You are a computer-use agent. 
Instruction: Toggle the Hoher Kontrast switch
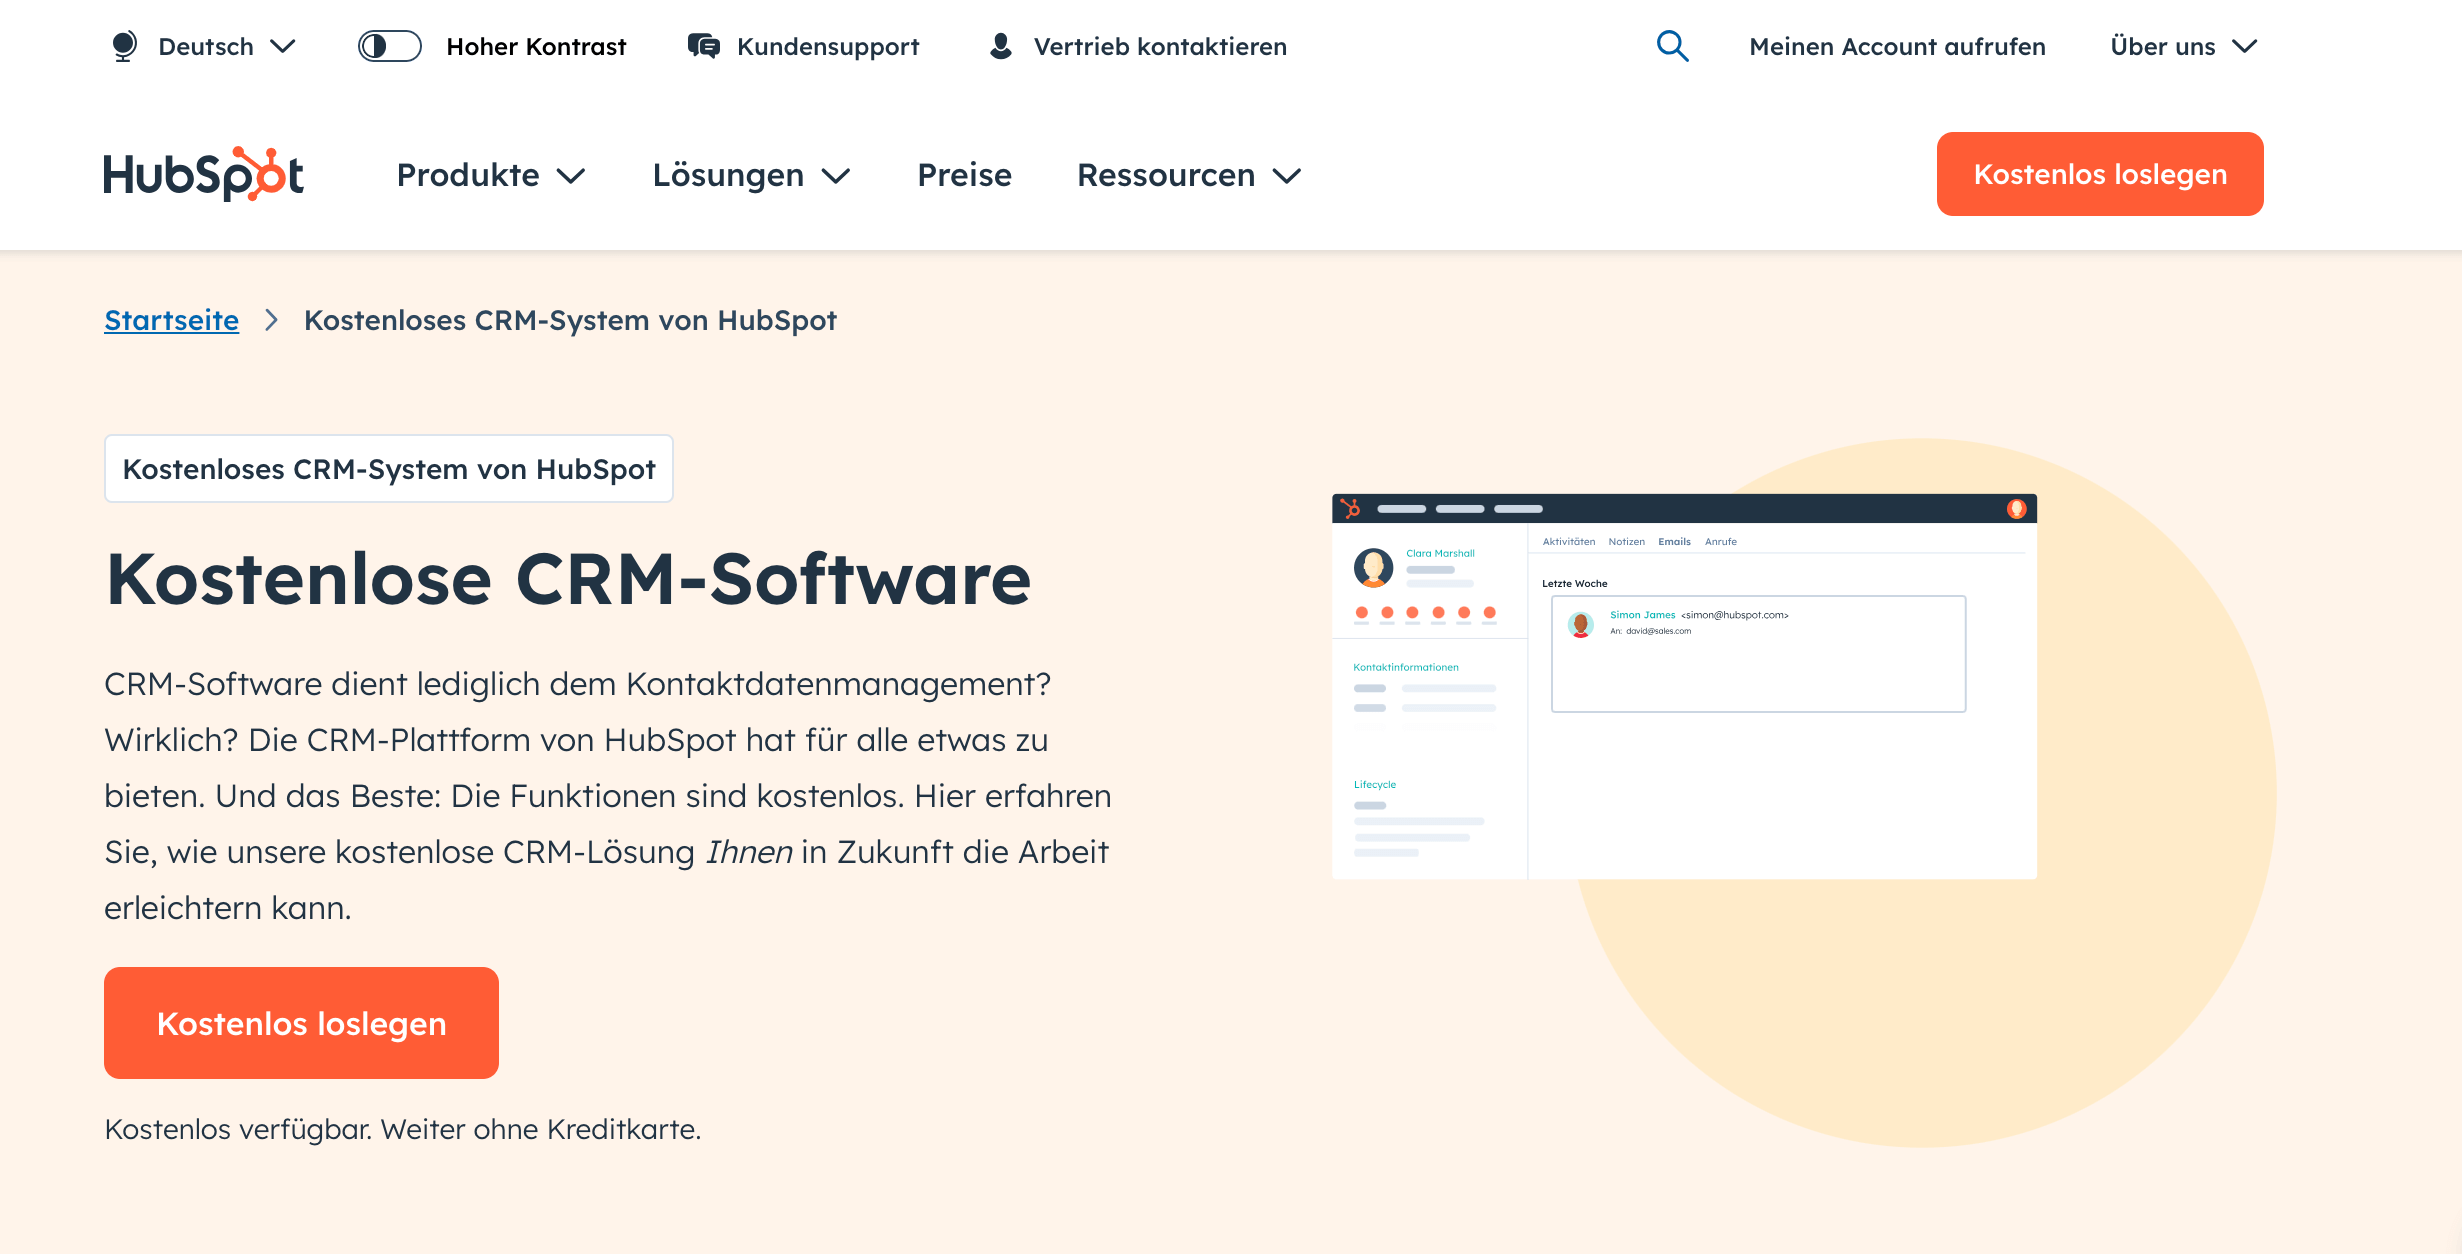click(390, 46)
